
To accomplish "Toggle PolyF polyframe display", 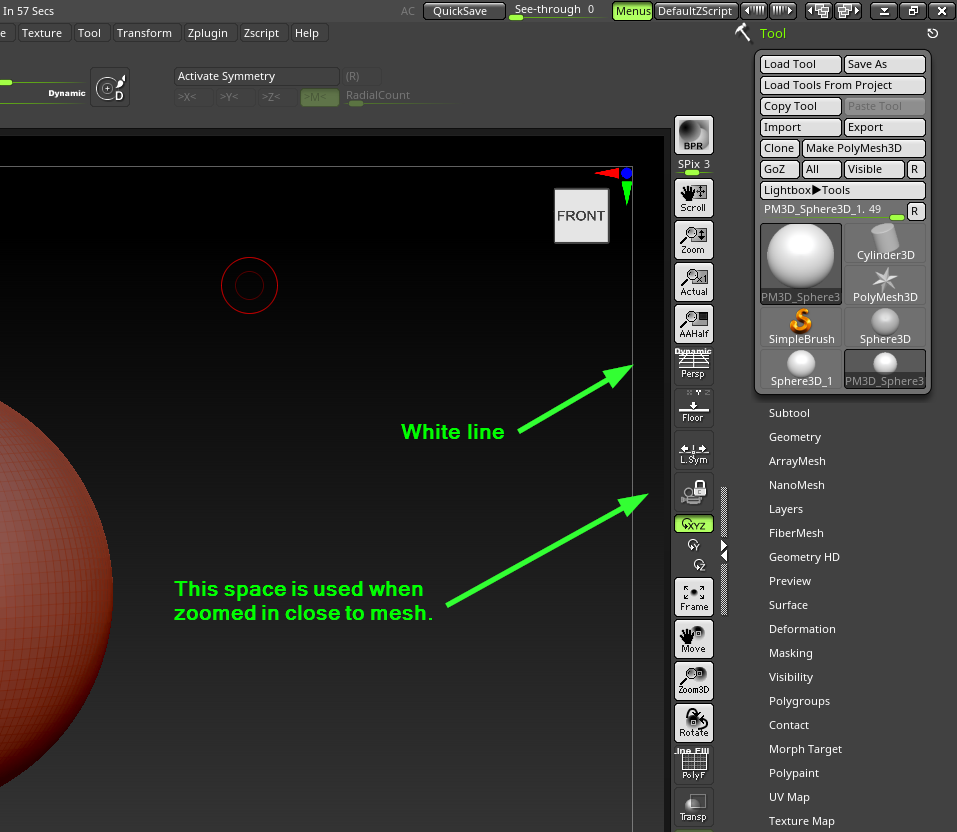I will [x=693, y=765].
